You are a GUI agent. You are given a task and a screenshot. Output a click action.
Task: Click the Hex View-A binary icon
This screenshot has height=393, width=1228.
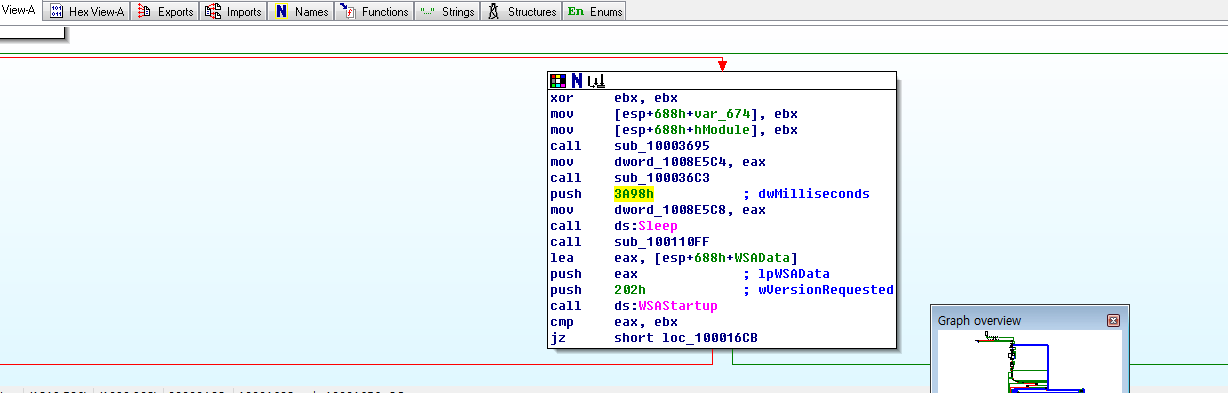57,12
